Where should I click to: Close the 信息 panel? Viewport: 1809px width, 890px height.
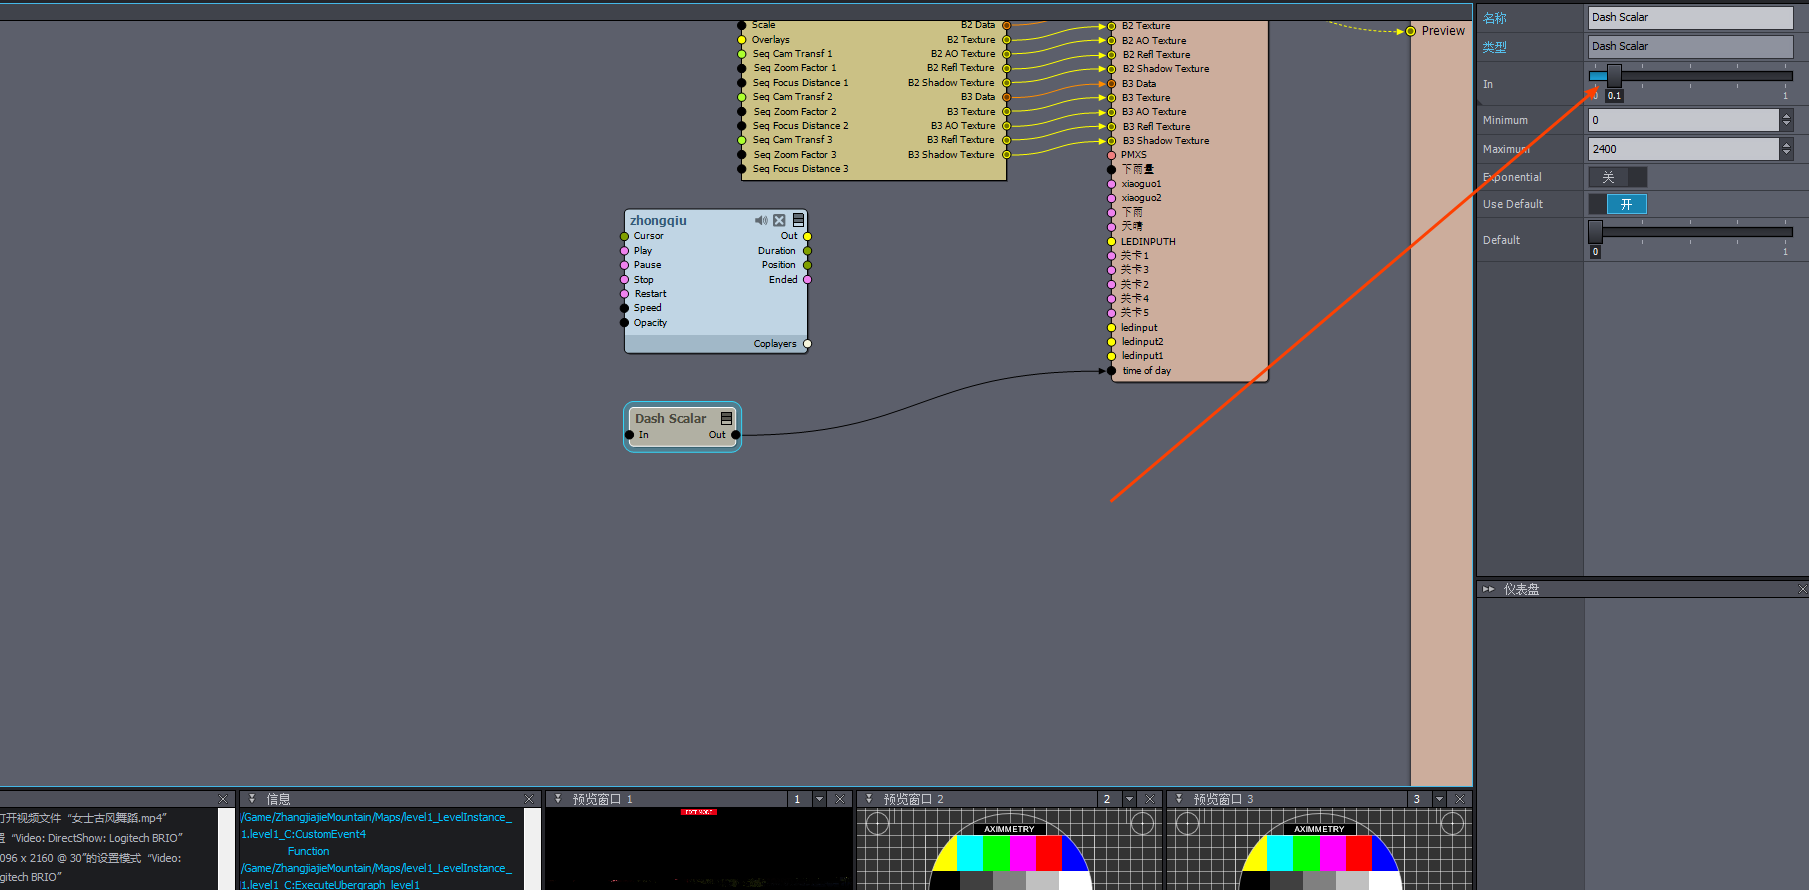point(529,799)
